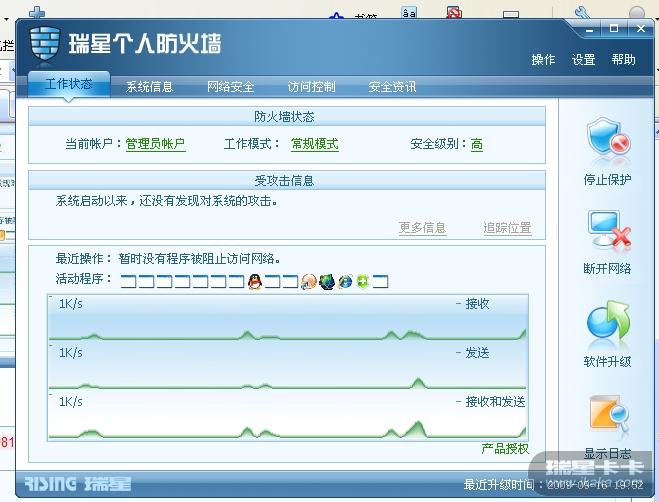Open the 帮助 menu
659x502 pixels.
pyautogui.click(x=623, y=60)
